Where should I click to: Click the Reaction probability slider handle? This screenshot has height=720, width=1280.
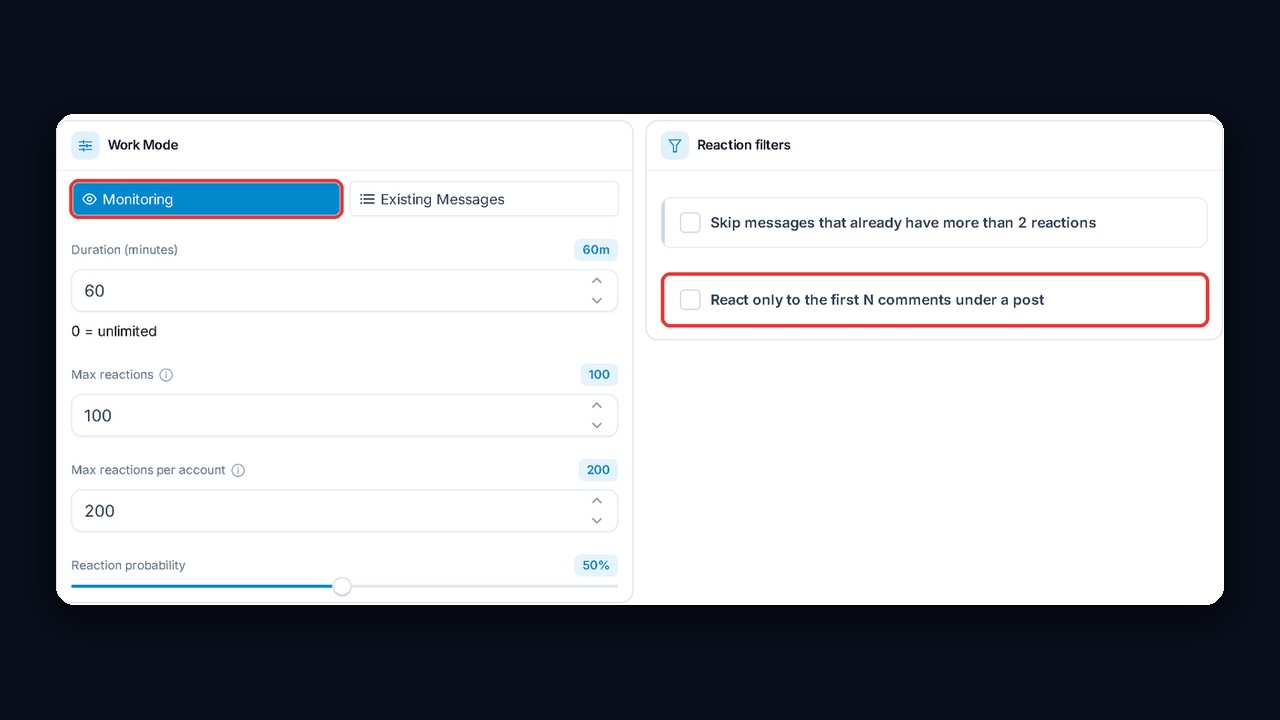342,587
